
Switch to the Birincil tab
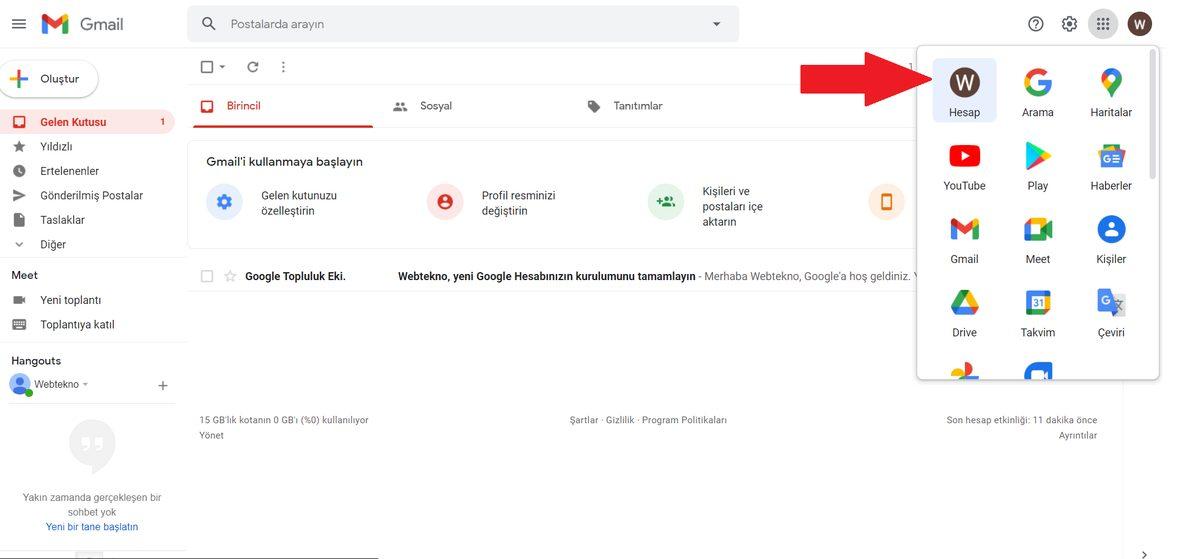(x=282, y=106)
